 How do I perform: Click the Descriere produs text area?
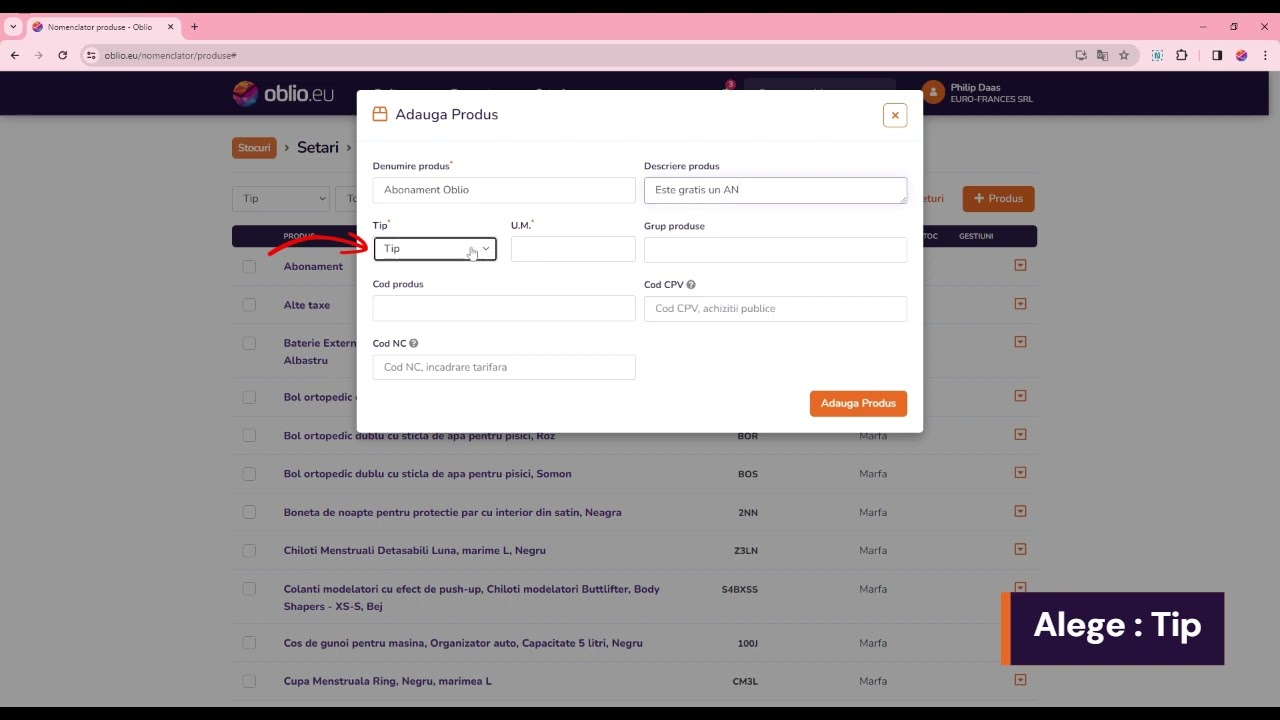click(775, 190)
